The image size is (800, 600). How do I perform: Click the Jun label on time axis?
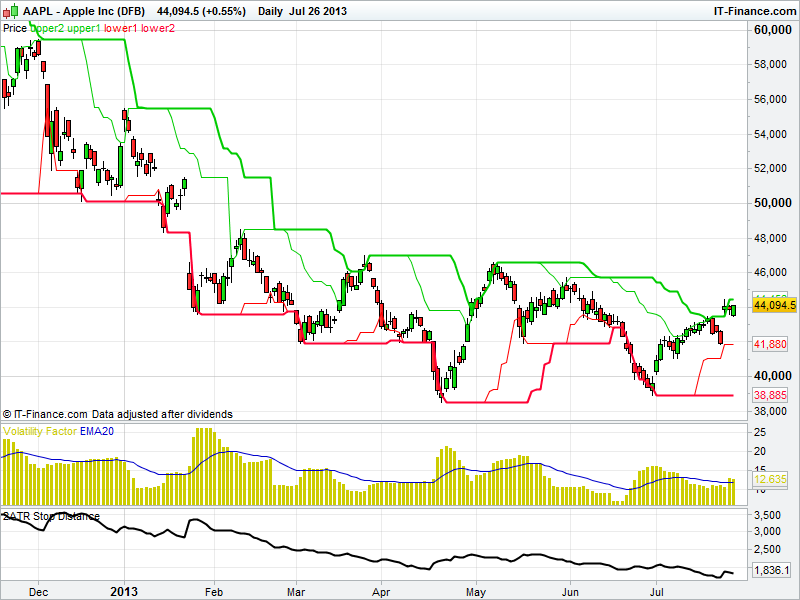click(x=570, y=592)
